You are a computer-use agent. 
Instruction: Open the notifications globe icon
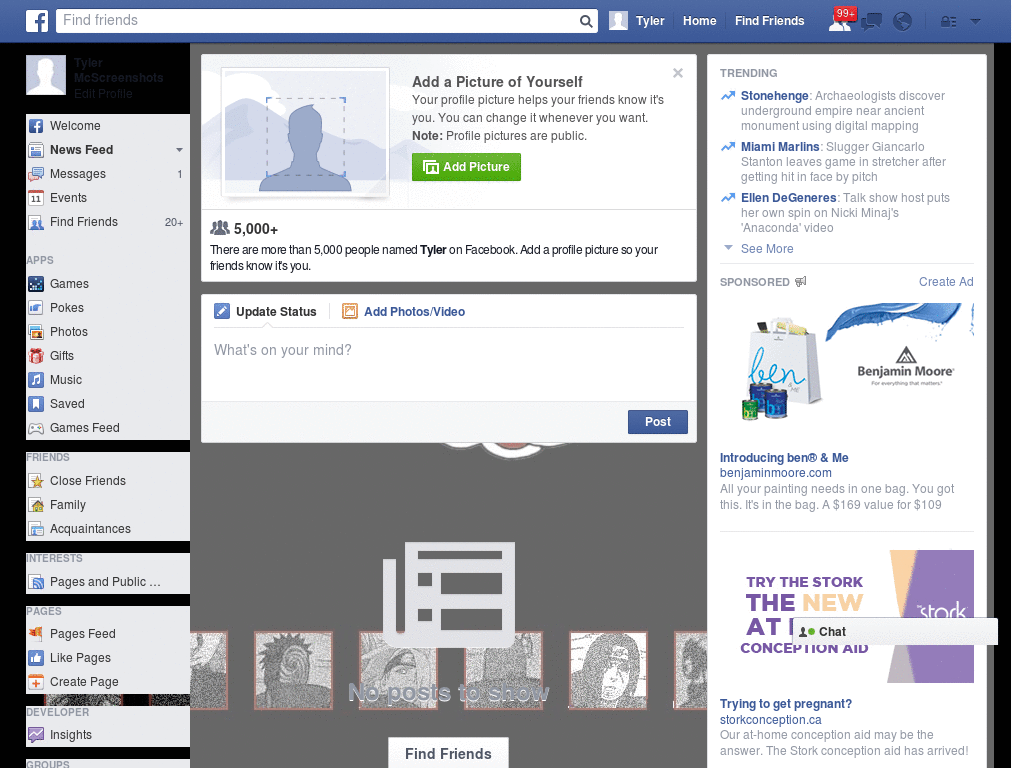point(902,22)
